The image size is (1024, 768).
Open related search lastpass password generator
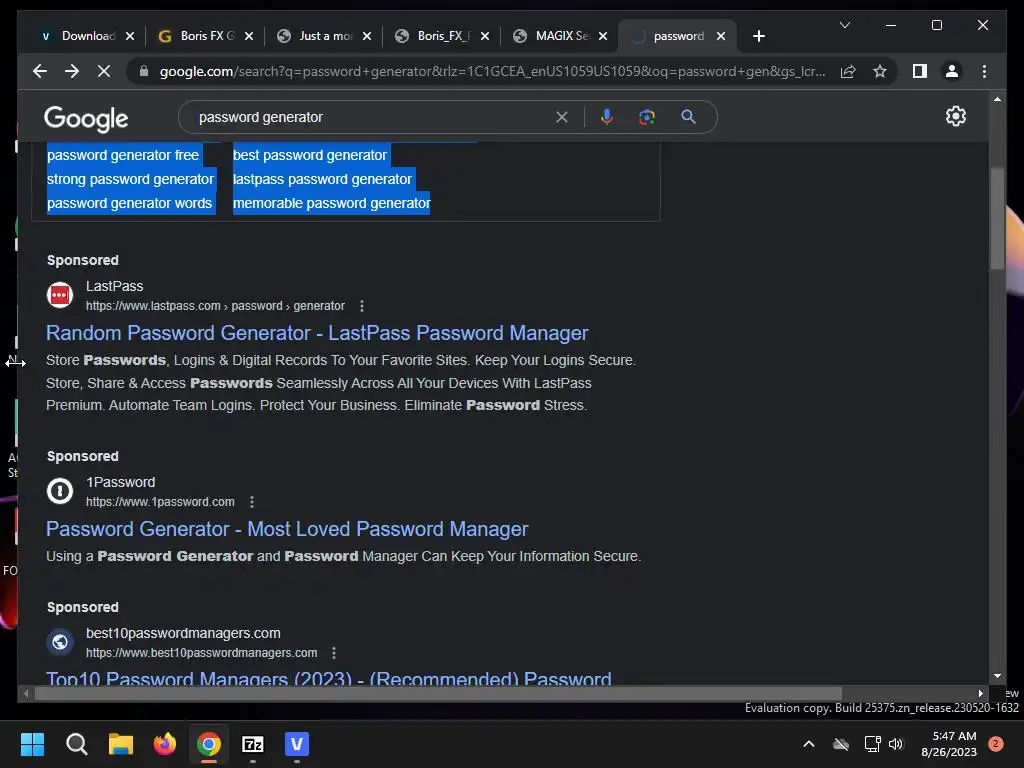pyautogui.click(x=322, y=179)
